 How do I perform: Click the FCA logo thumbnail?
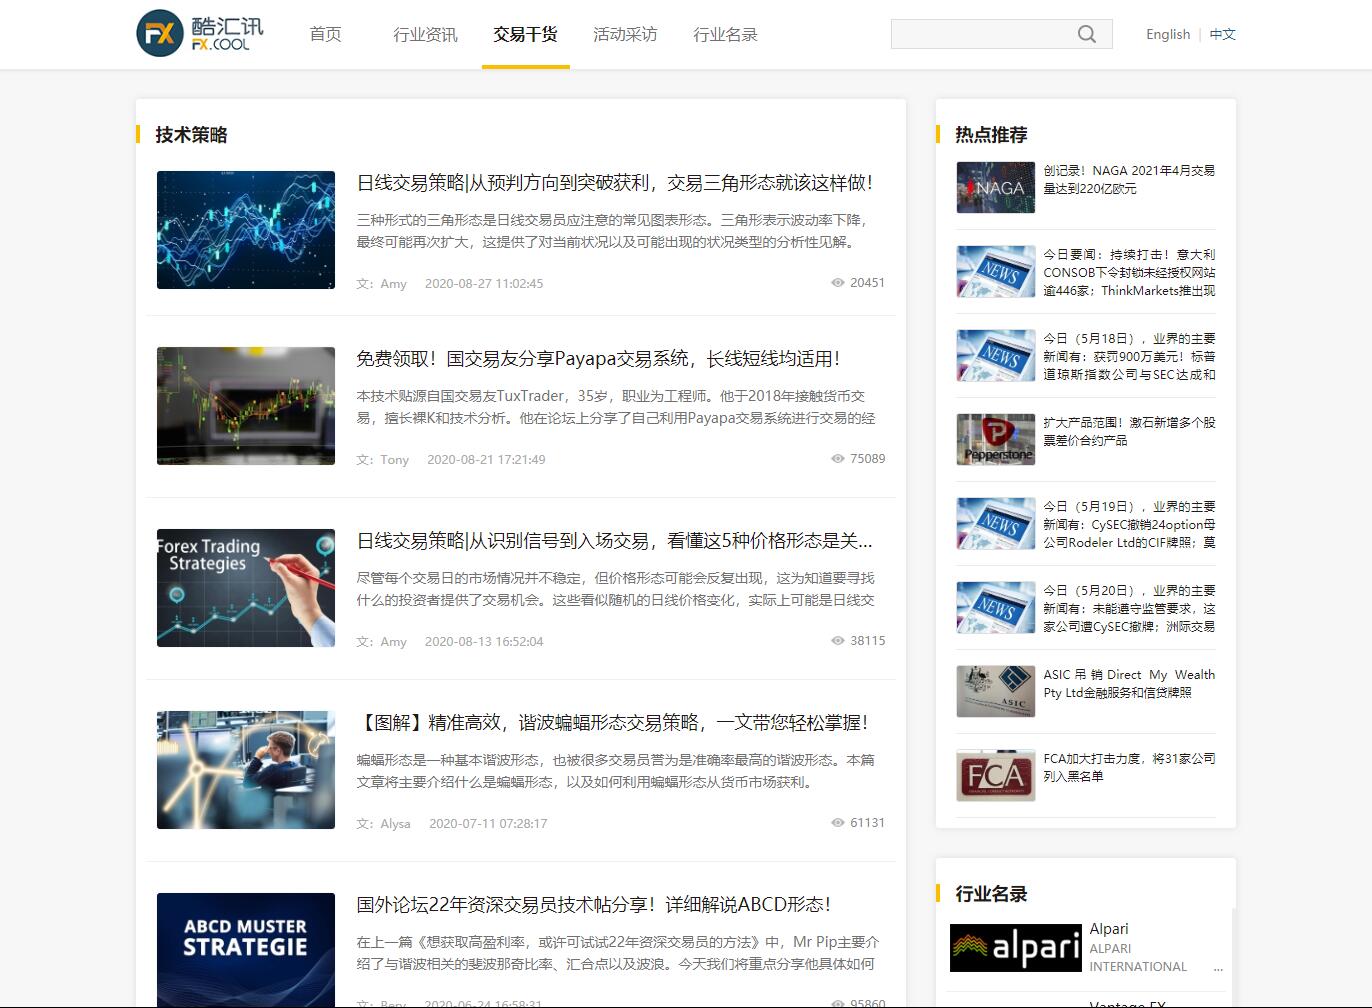(995, 775)
